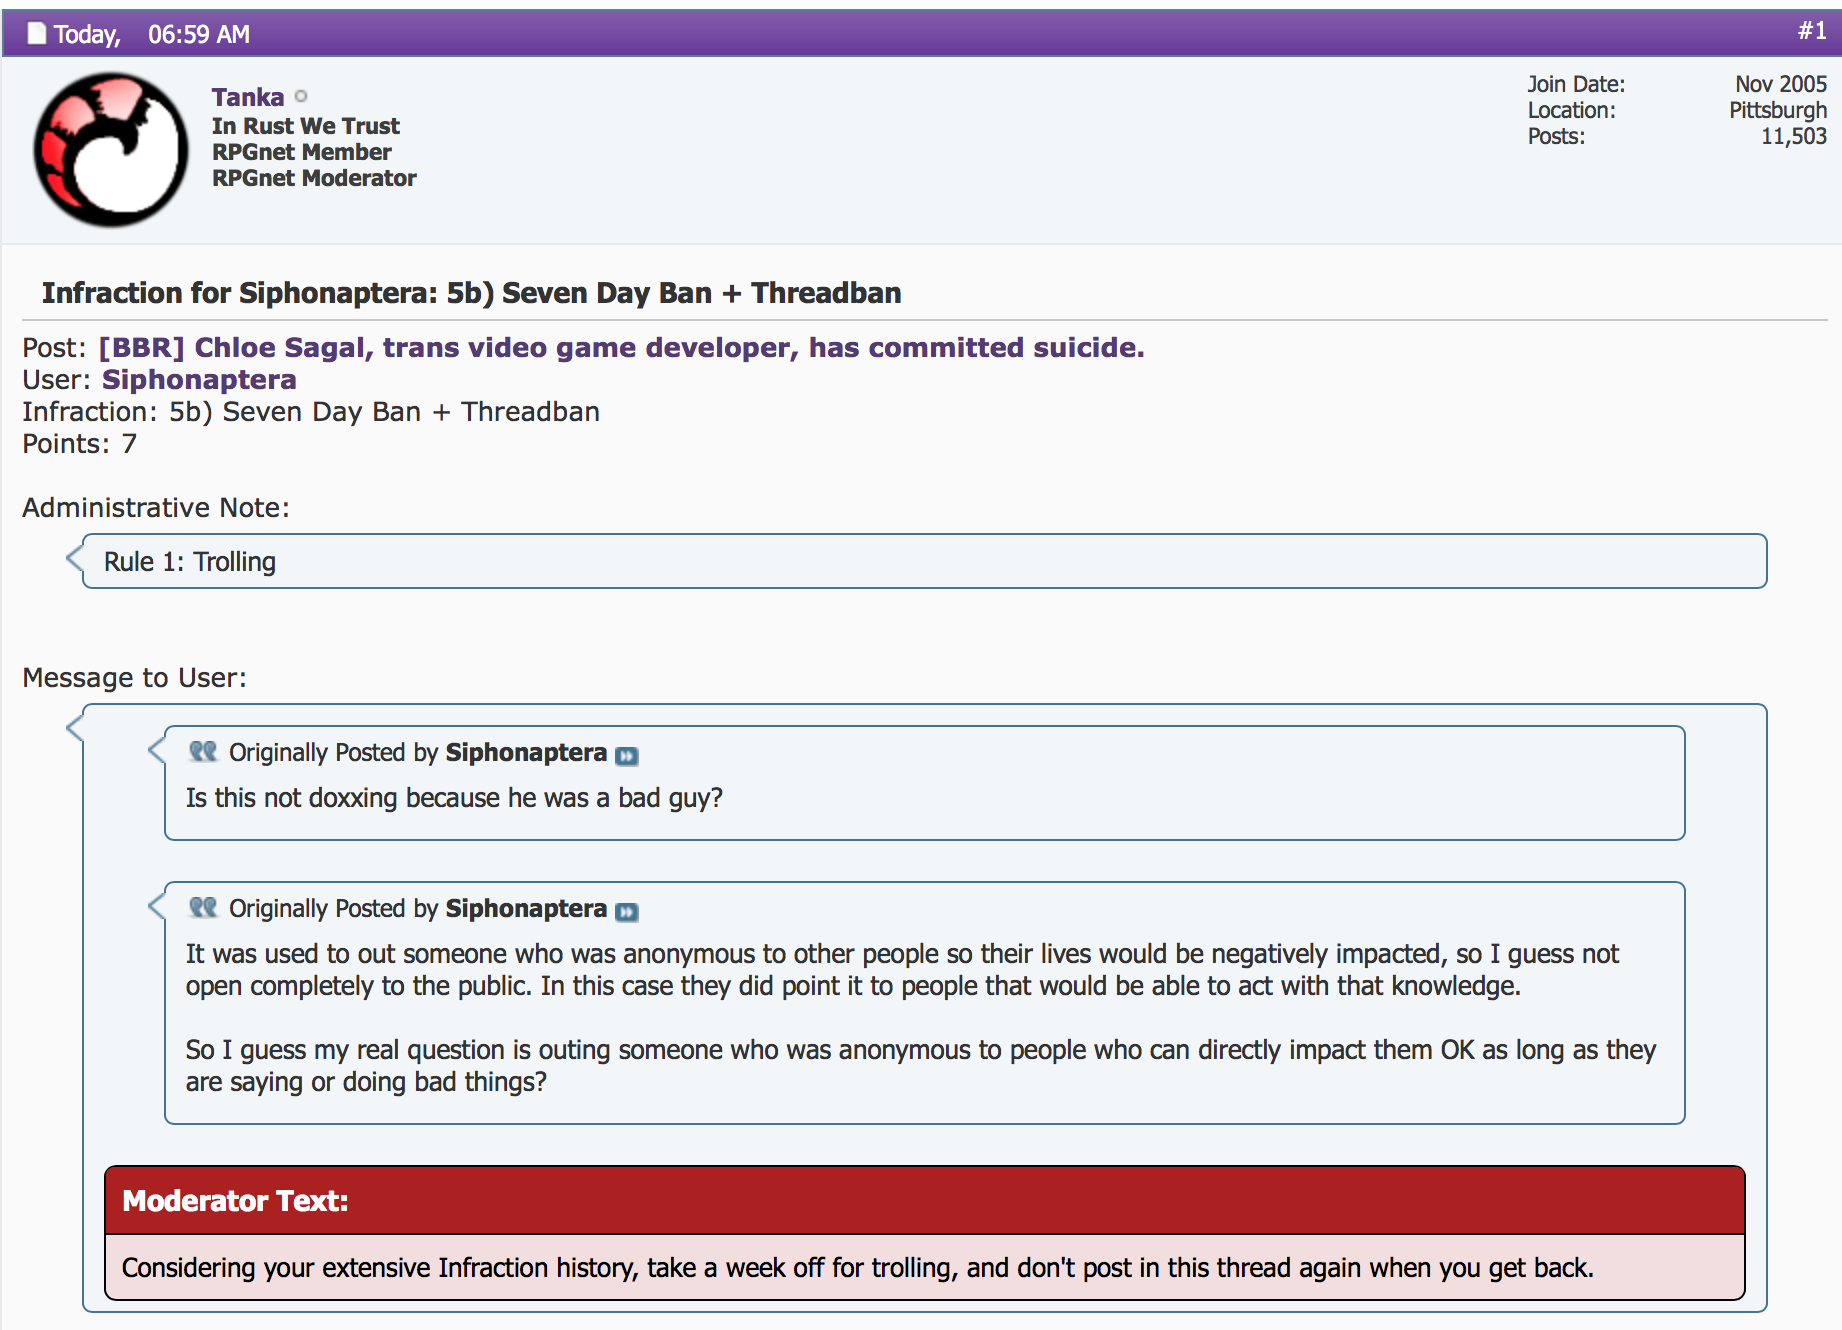Click the 'Join Date:' label
The width and height of the screenshot is (1842, 1330).
(x=1576, y=84)
